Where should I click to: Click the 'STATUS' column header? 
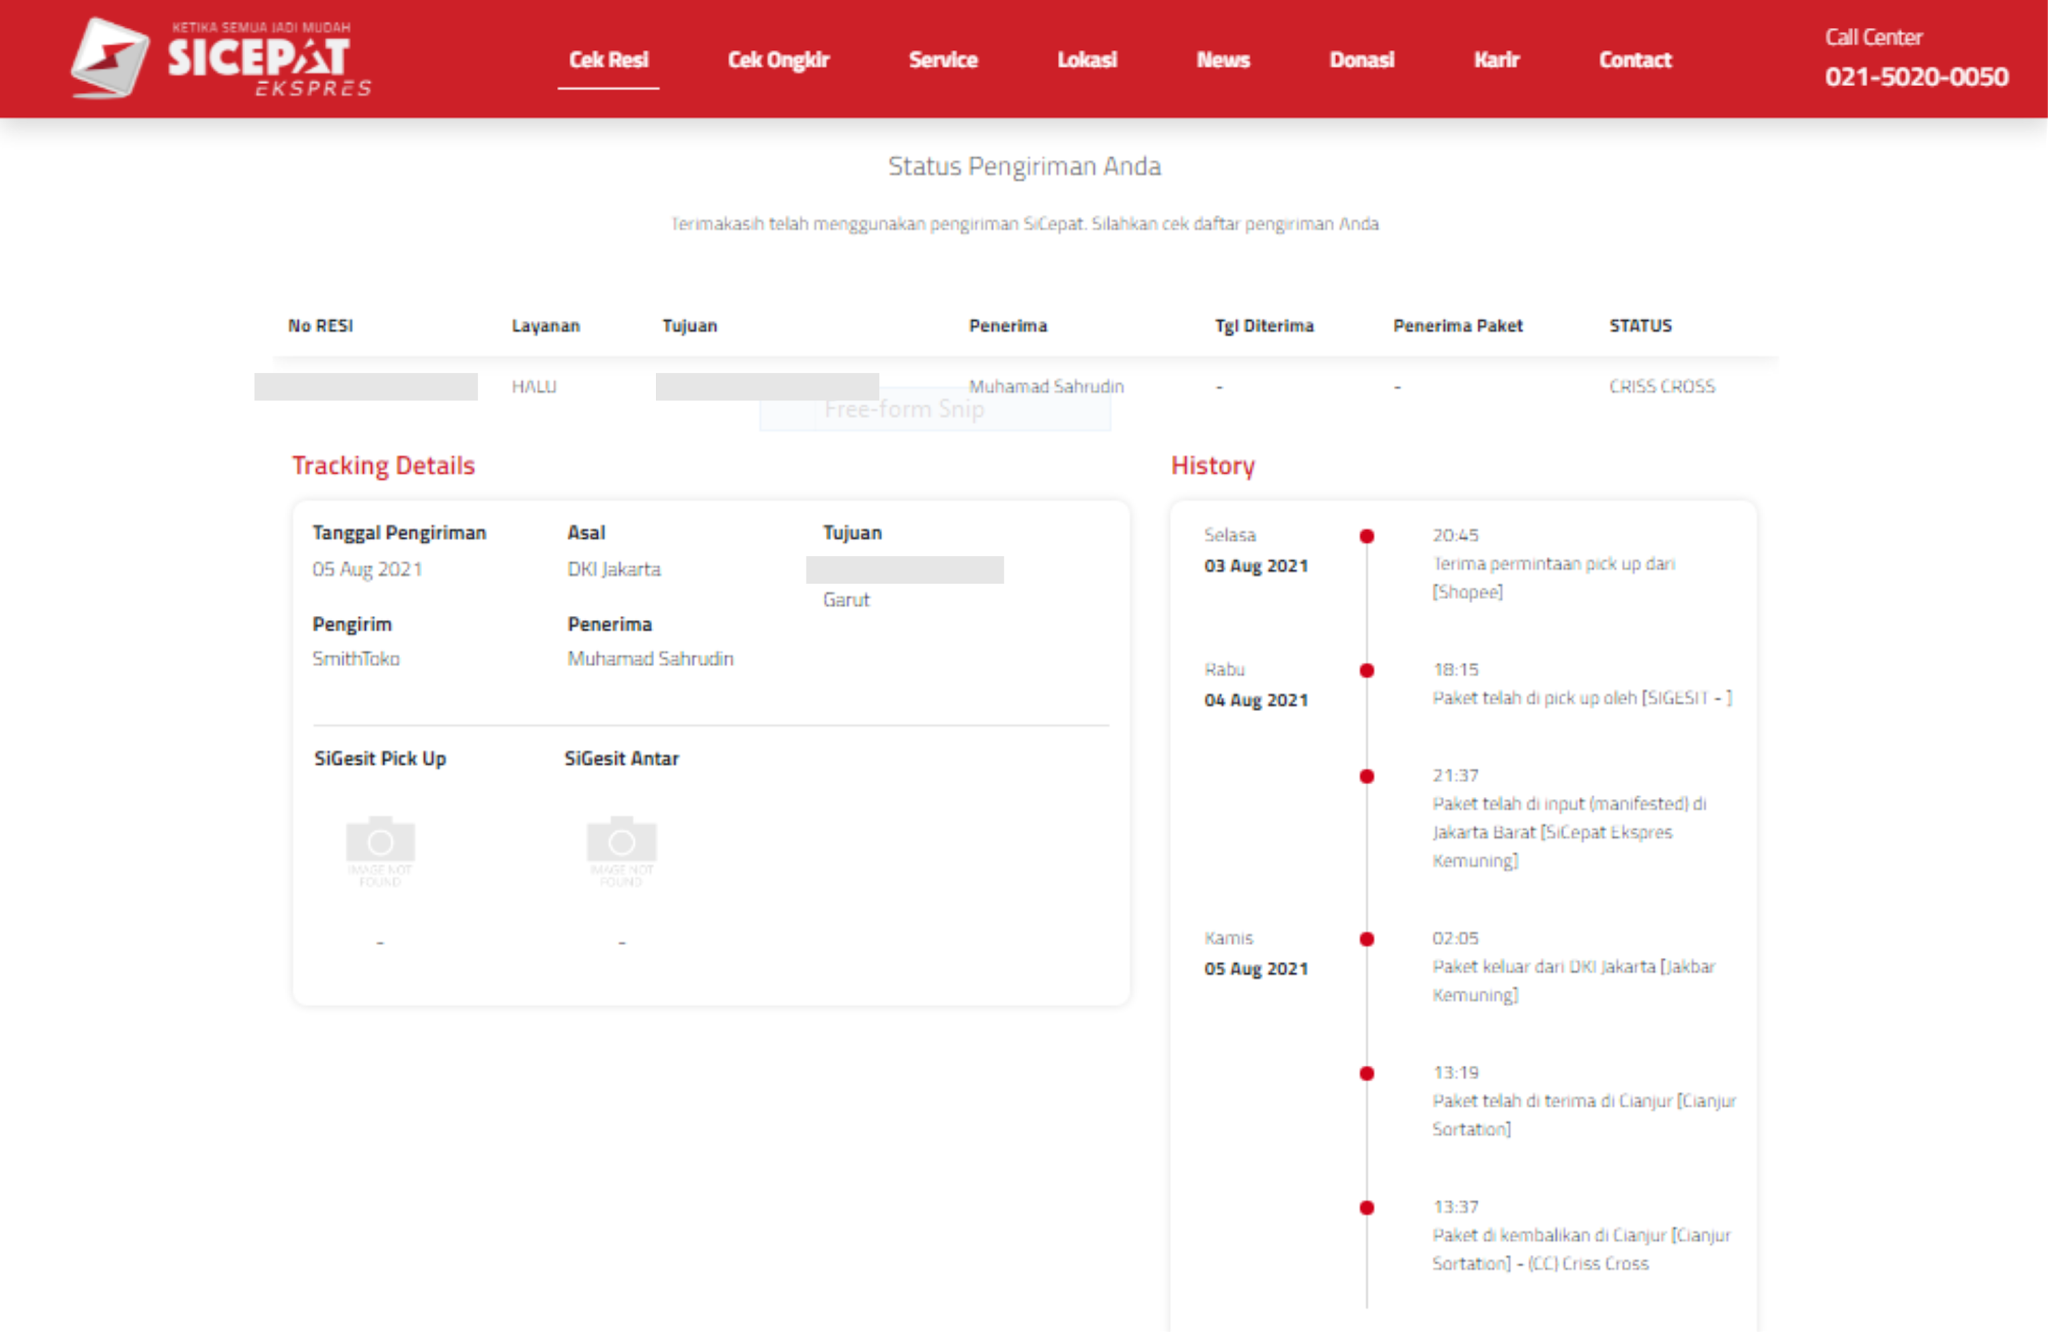click(1640, 326)
